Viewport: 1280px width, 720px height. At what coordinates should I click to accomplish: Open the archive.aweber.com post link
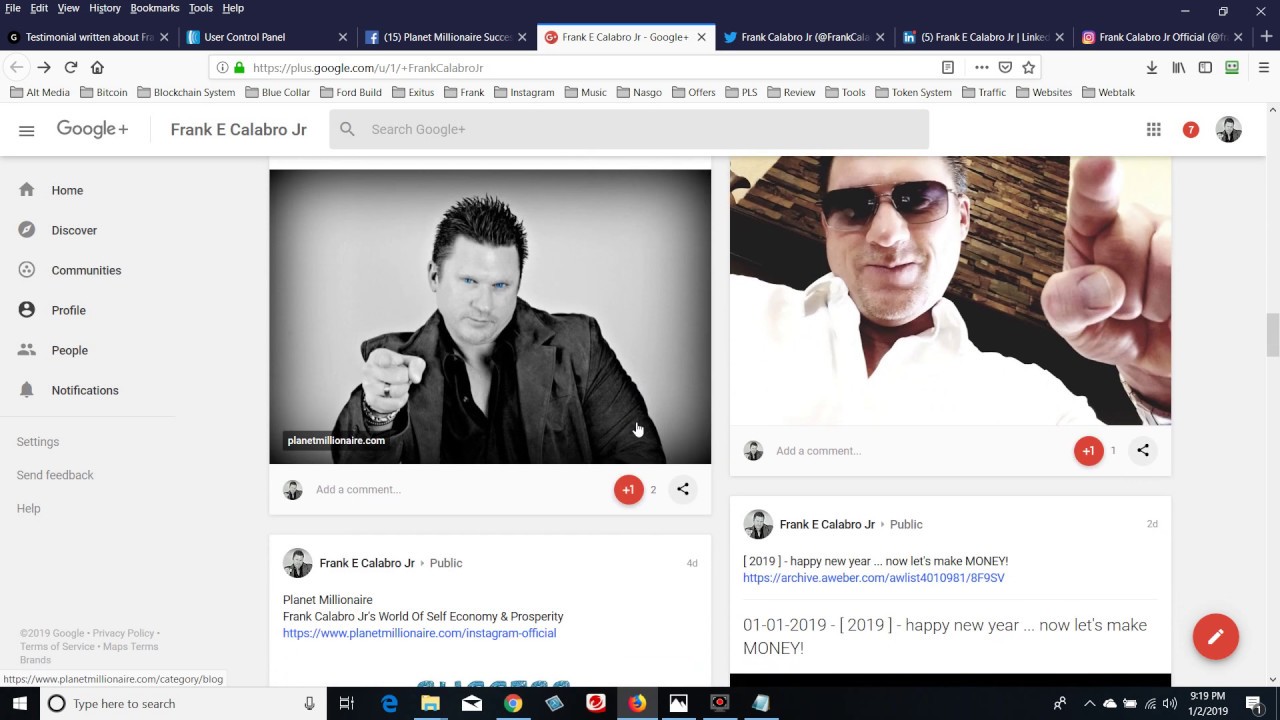[x=874, y=578]
